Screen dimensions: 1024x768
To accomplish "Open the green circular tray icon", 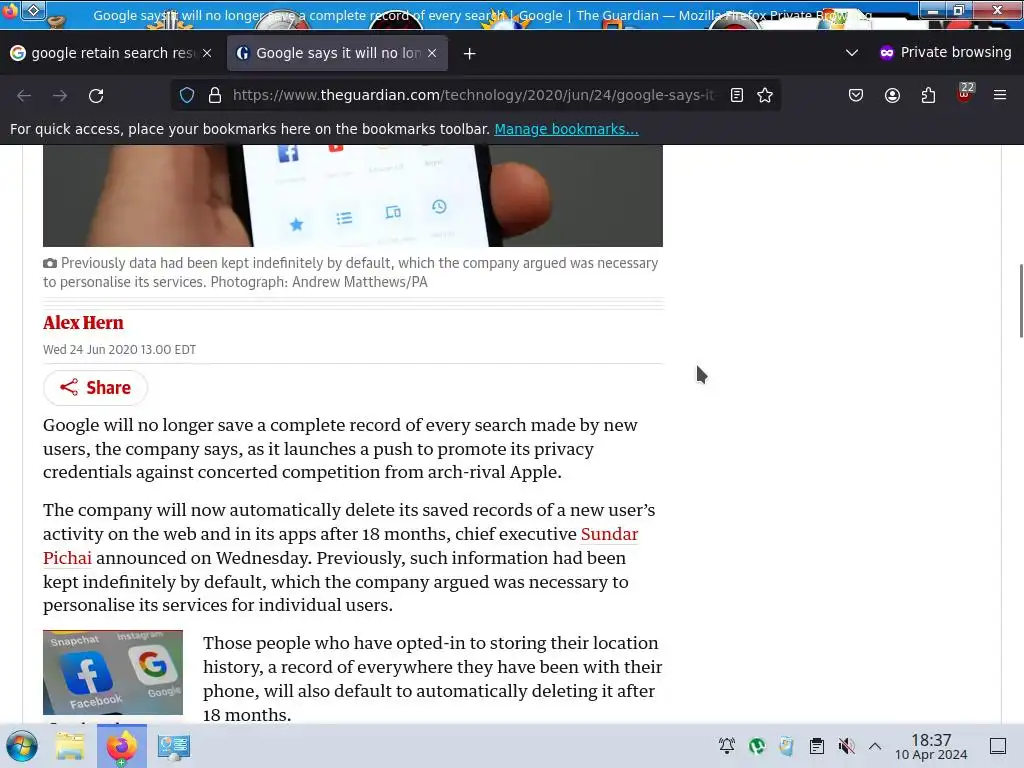I will pos(757,746).
